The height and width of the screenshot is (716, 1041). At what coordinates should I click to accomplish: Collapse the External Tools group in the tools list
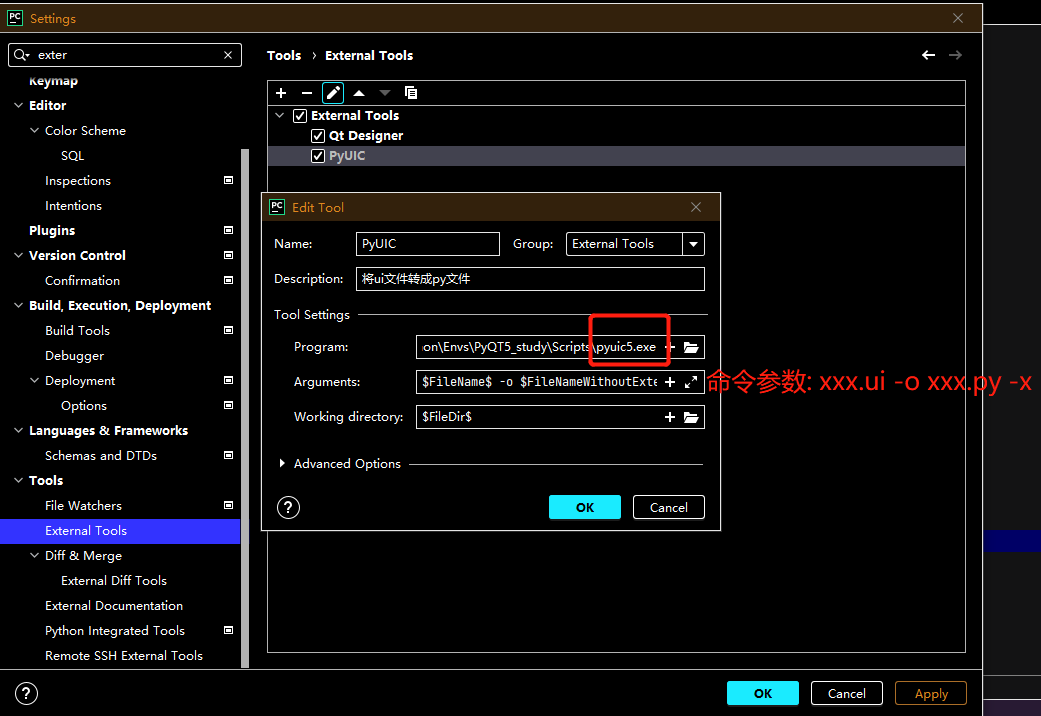coord(280,116)
